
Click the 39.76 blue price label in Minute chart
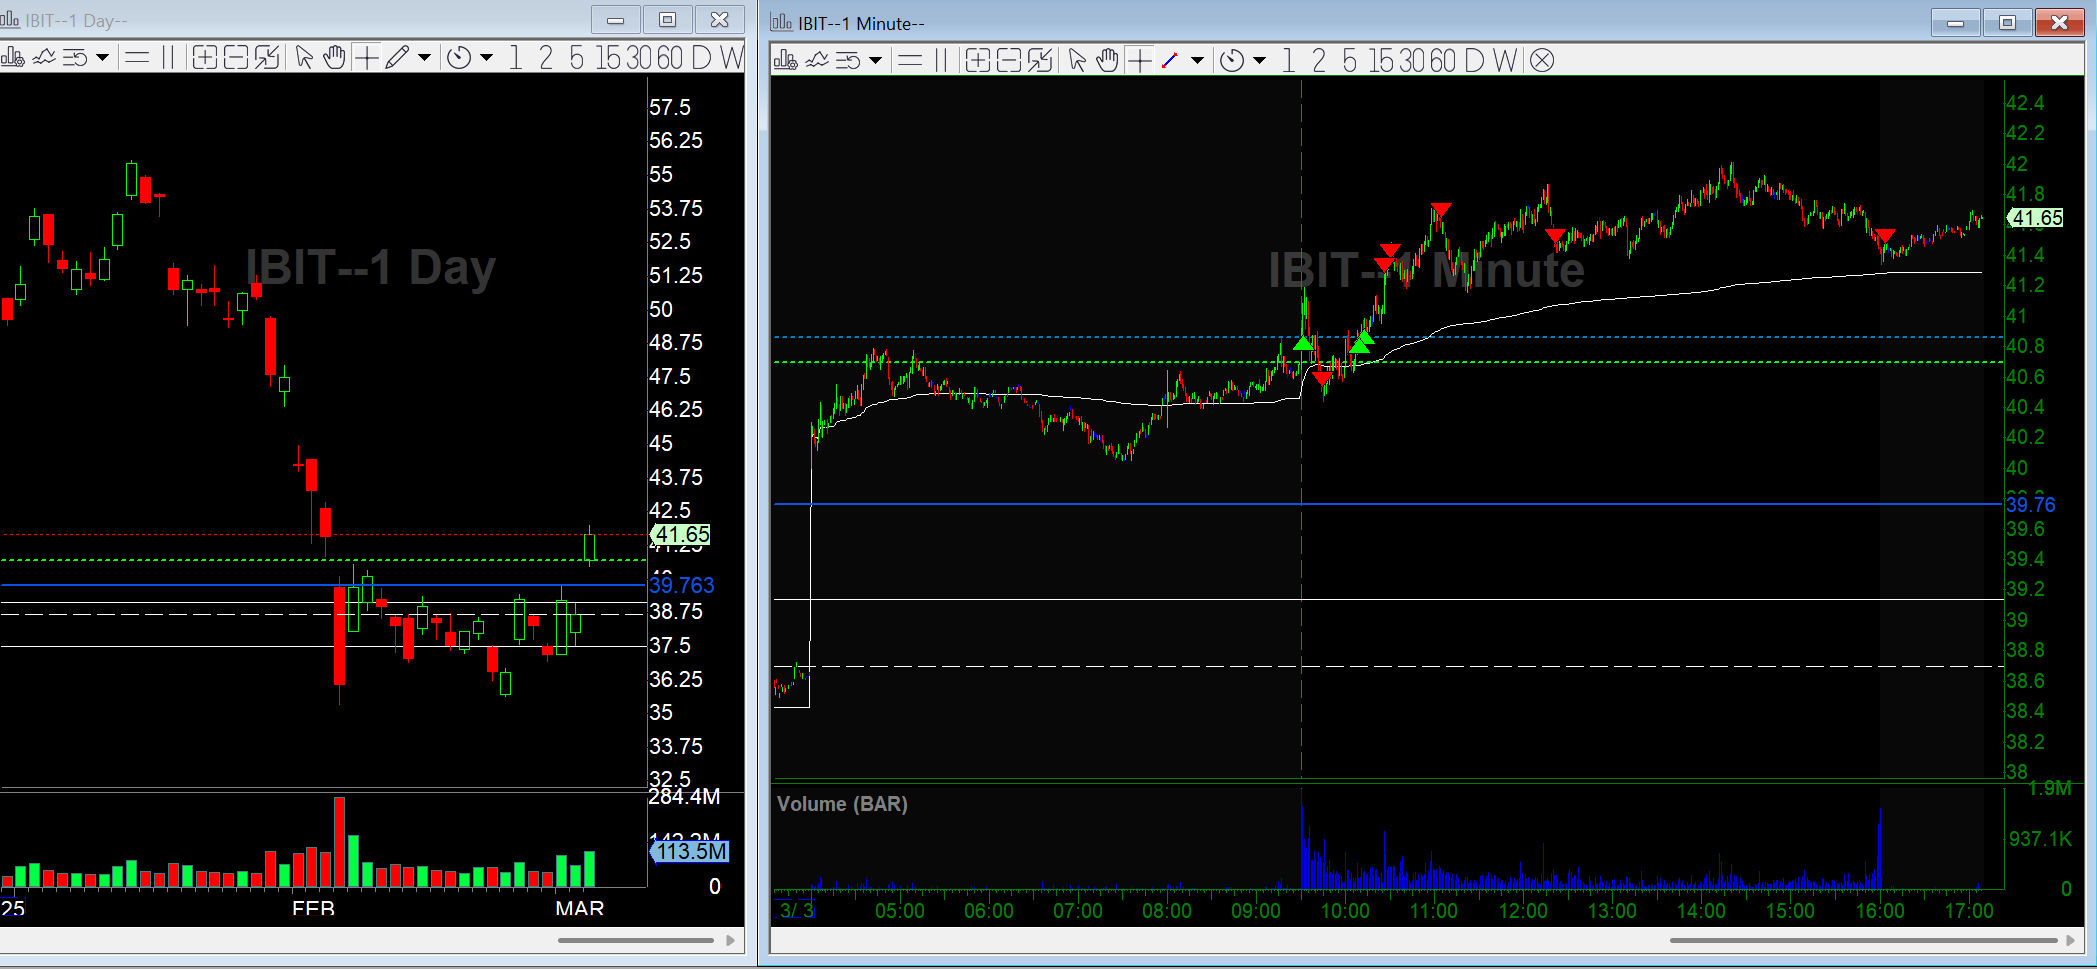point(2031,505)
